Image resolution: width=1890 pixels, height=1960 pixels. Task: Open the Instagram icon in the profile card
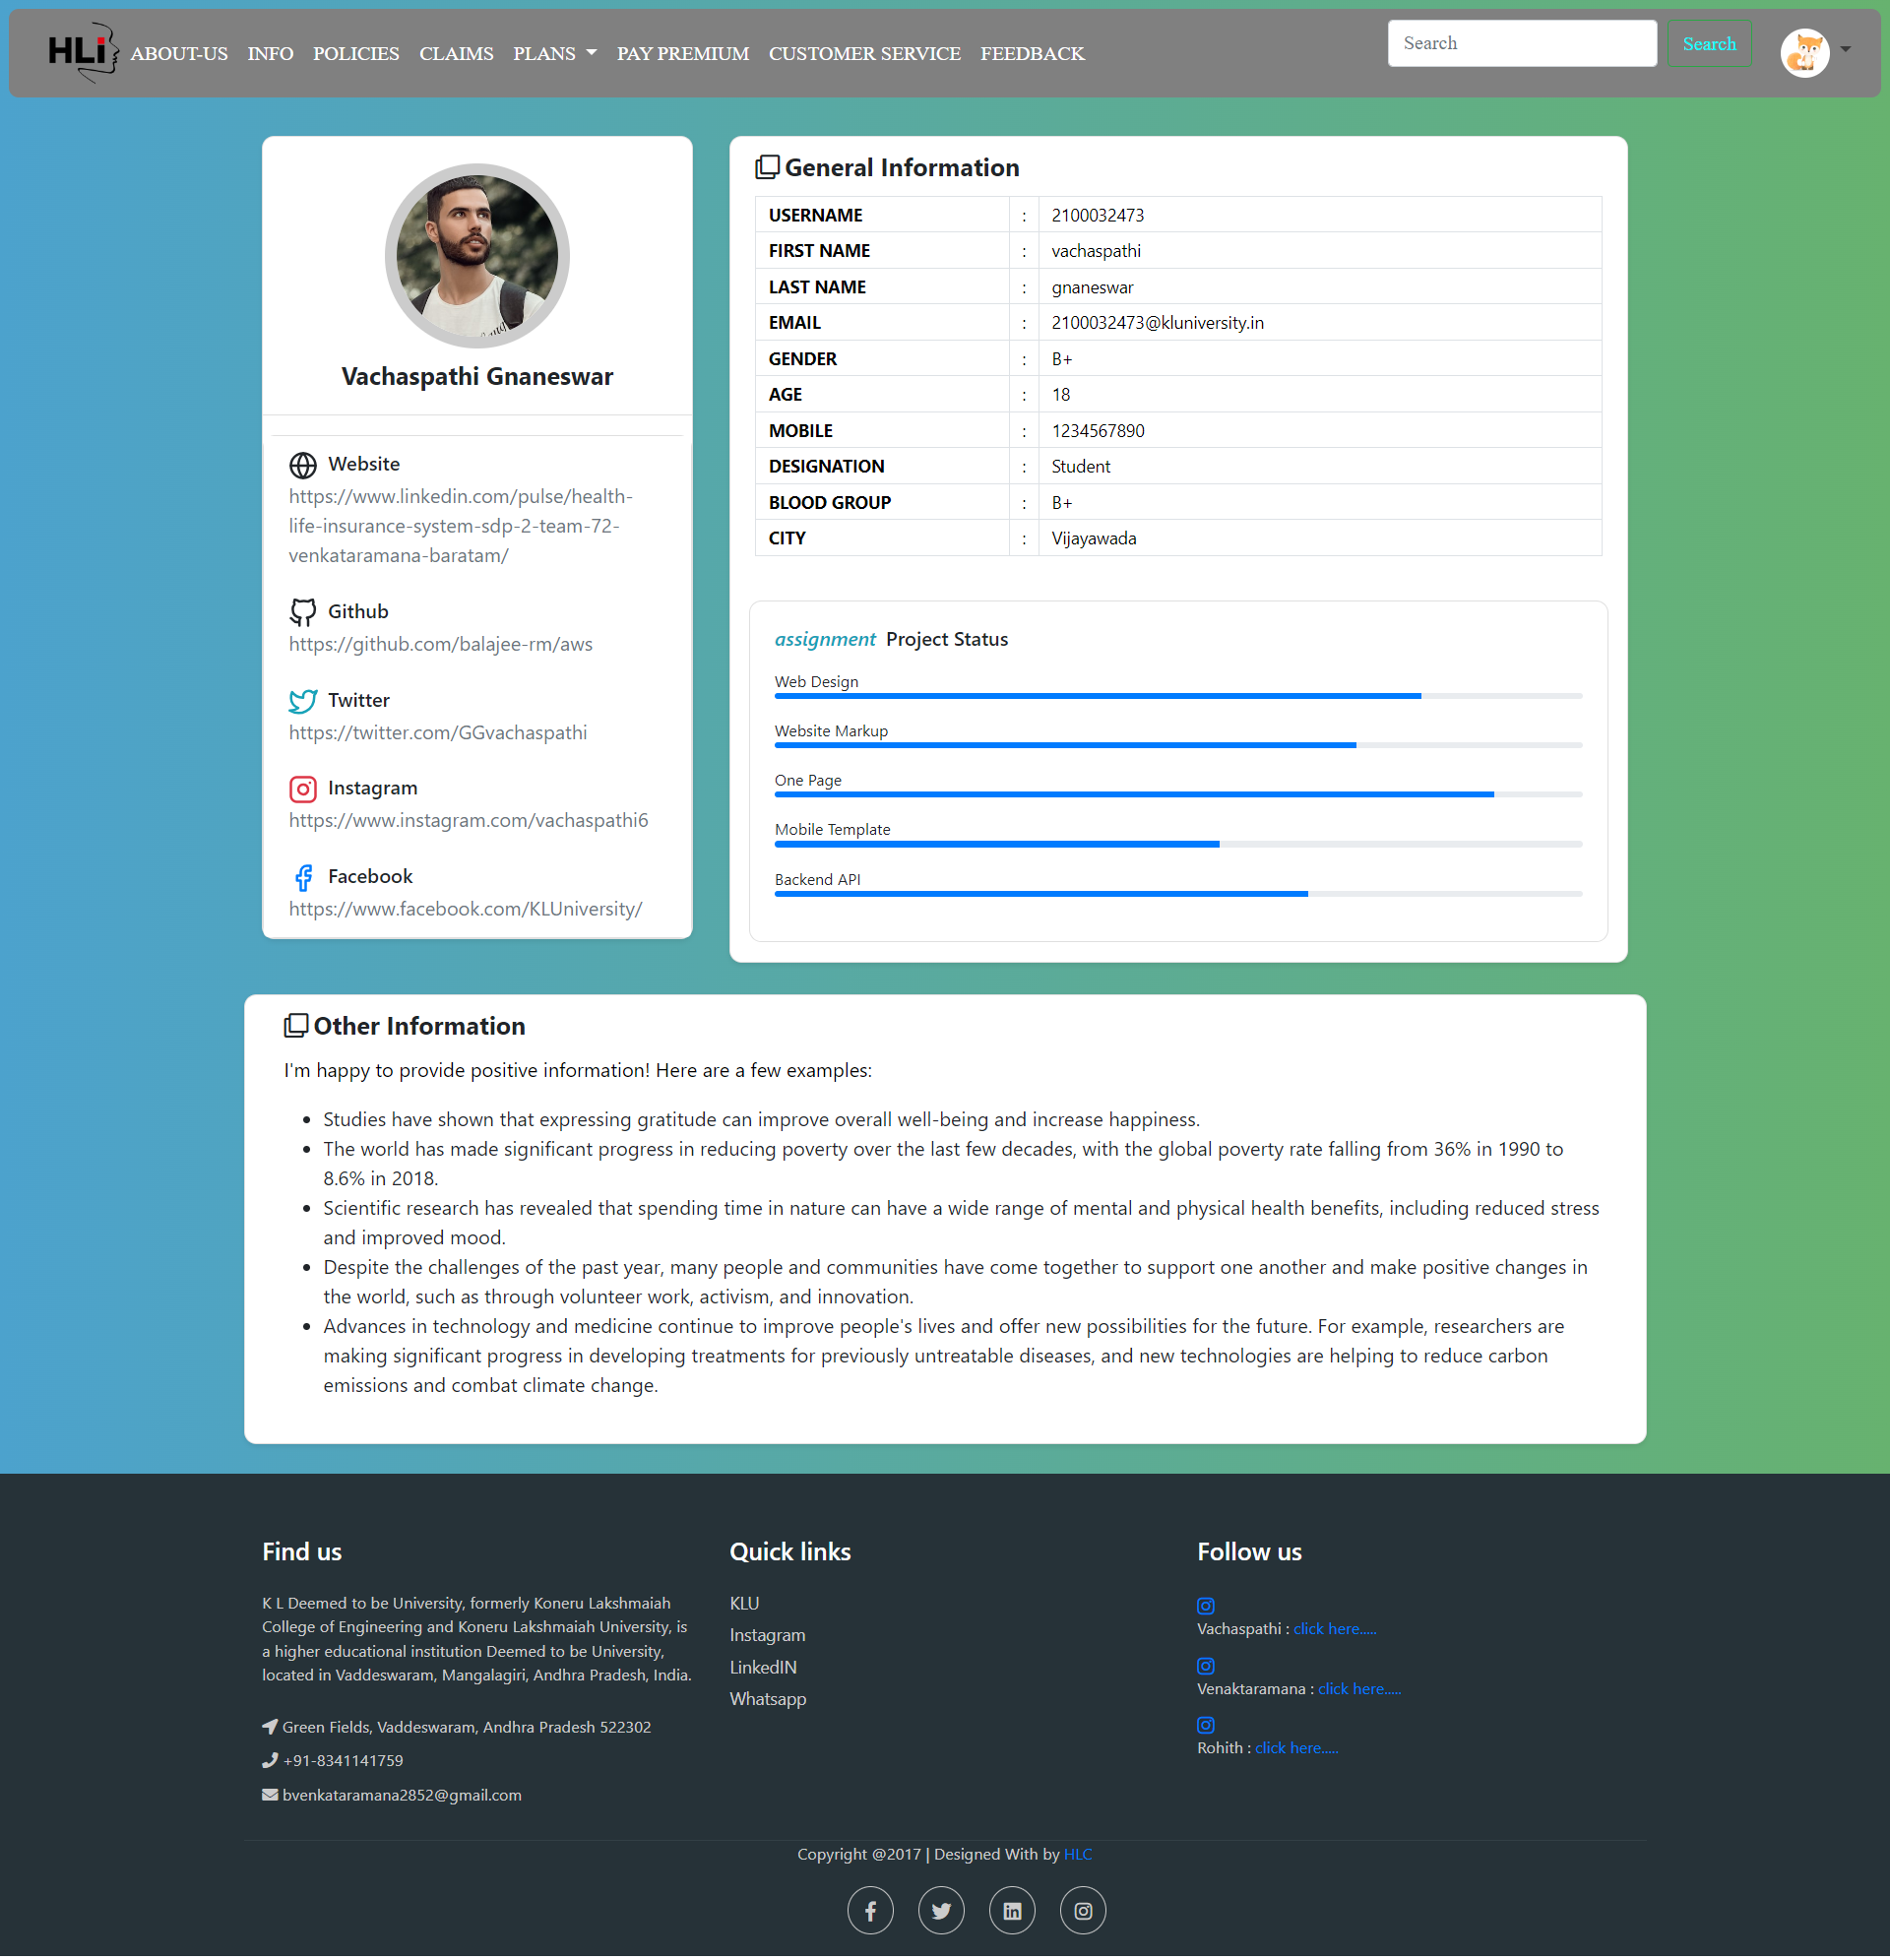pyautogui.click(x=303, y=789)
